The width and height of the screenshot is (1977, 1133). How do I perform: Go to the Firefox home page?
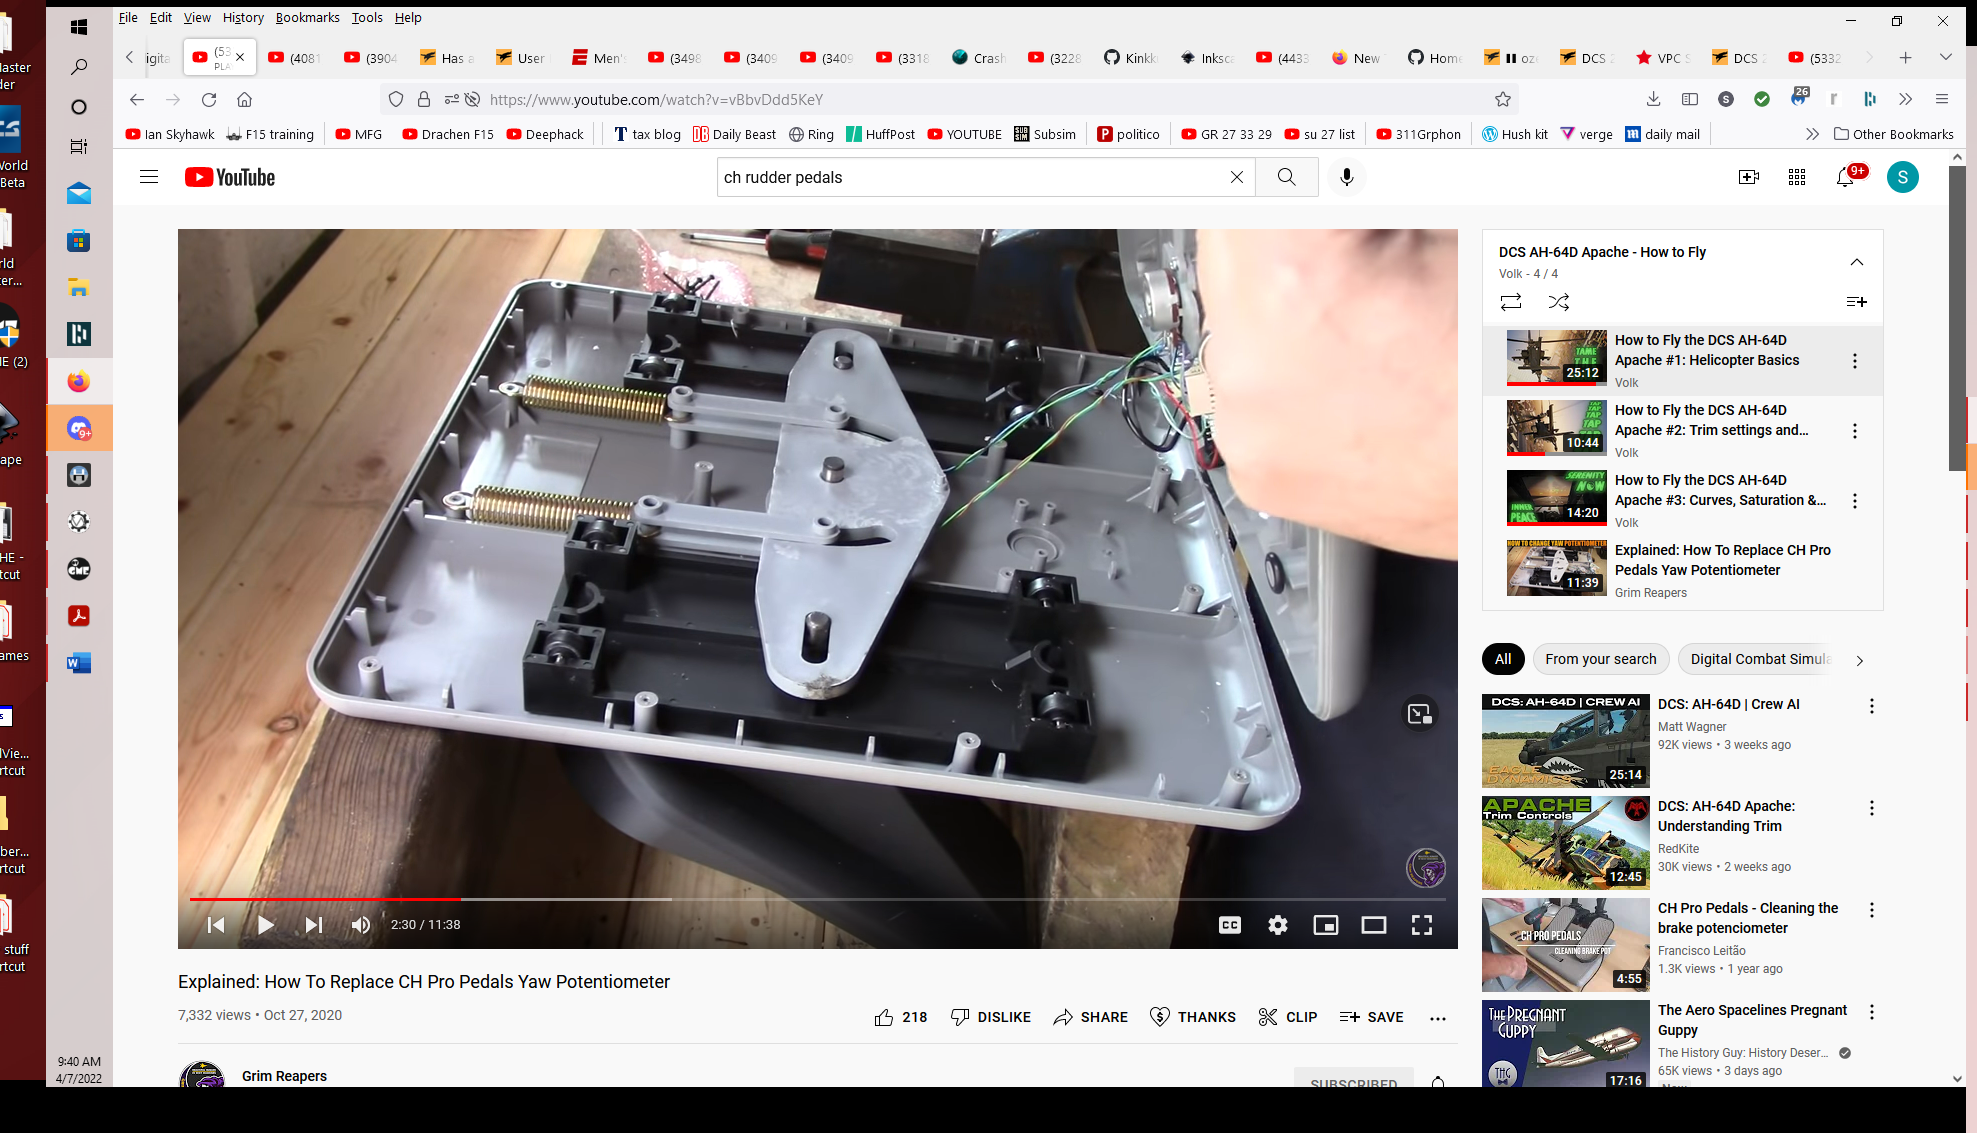(x=244, y=99)
